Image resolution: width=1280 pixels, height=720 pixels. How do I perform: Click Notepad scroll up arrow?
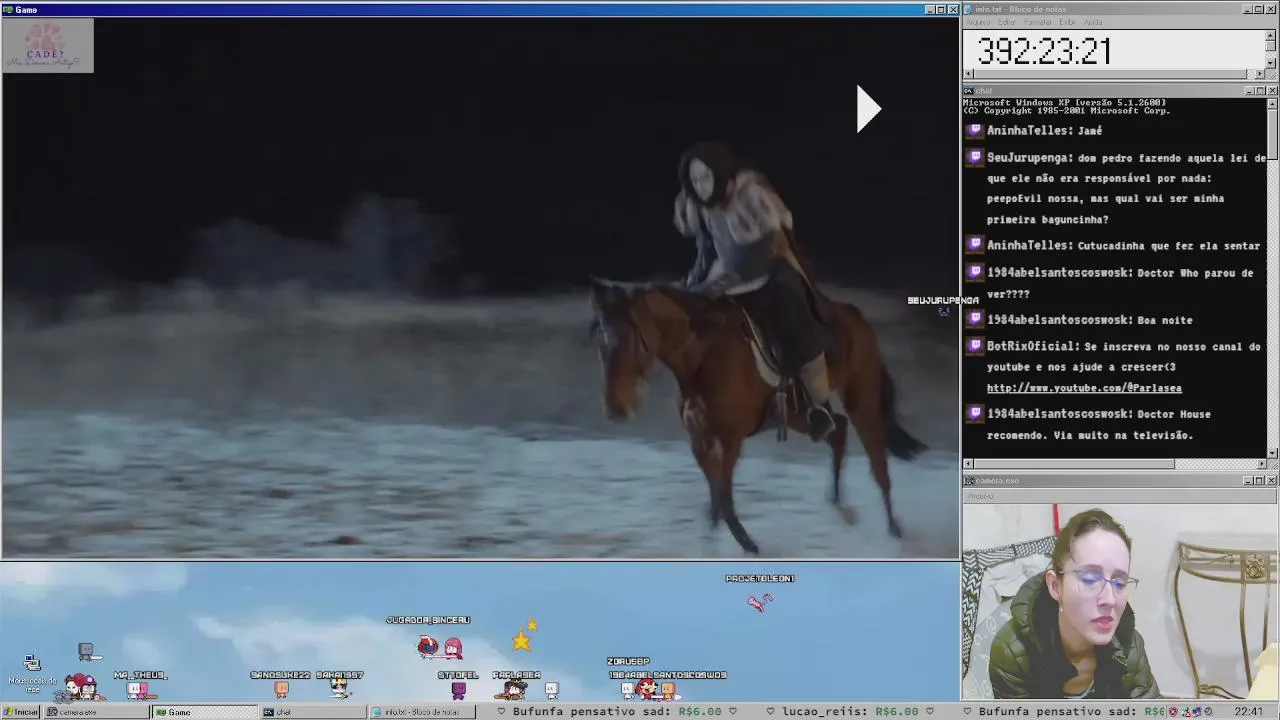pyautogui.click(x=1271, y=35)
